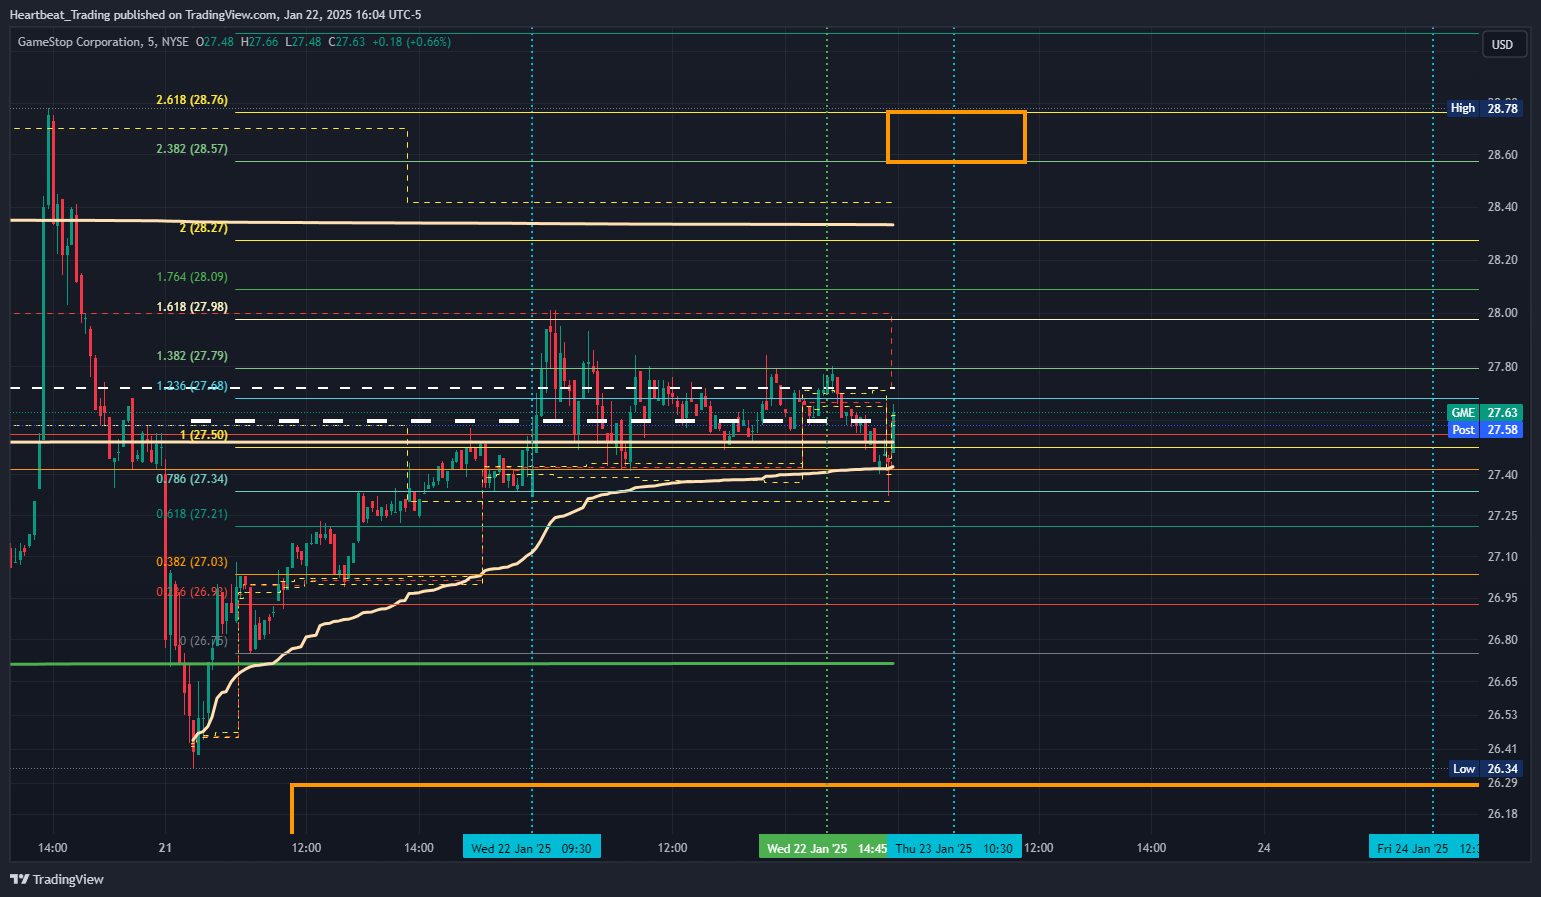Click the Low 26.34 price label
The image size is (1541, 897).
(1486, 769)
